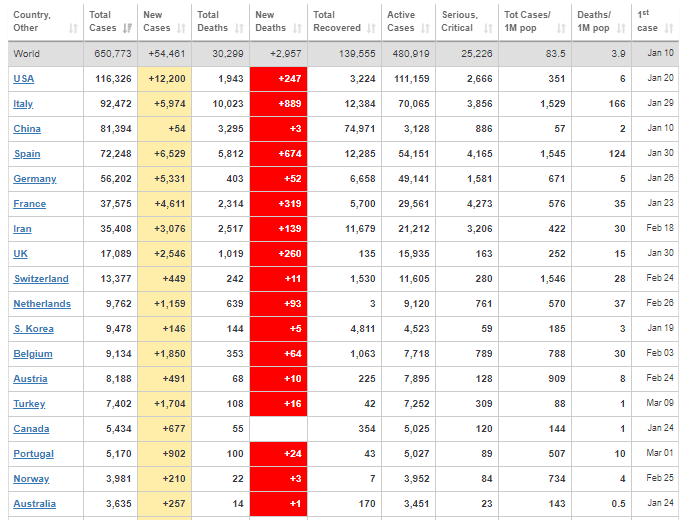
Task: Open the Portugal country link
Action: pyautogui.click(x=34, y=454)
